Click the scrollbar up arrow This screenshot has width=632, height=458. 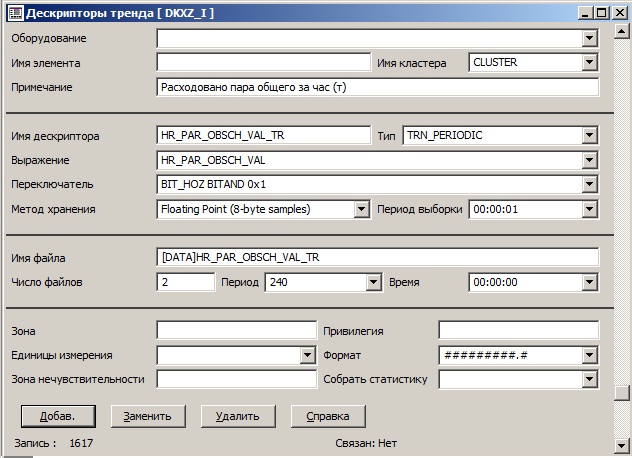(x=622, y=32)
